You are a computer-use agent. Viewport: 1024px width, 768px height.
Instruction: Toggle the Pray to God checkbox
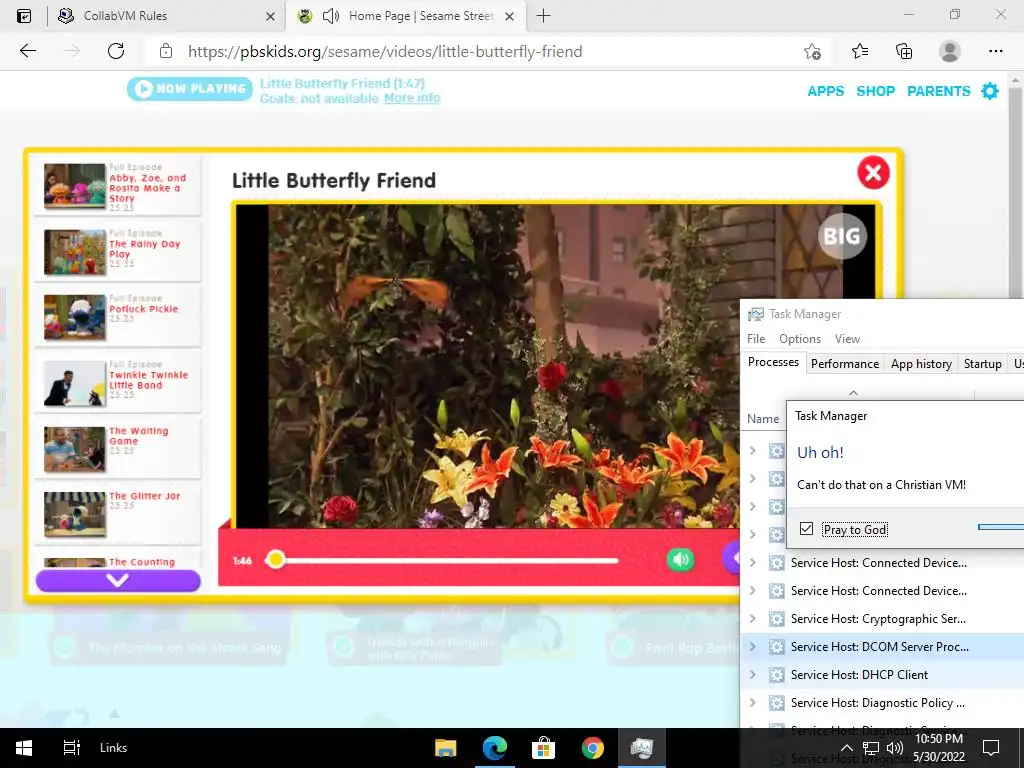tap(807, 529)
